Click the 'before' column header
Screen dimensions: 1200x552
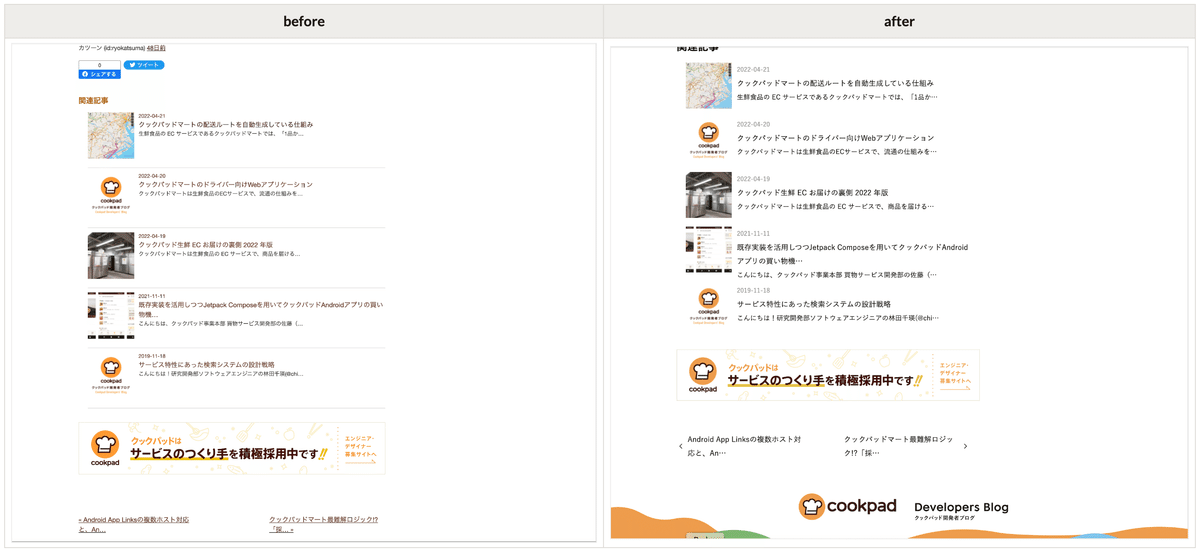click(x=304, y=21)
